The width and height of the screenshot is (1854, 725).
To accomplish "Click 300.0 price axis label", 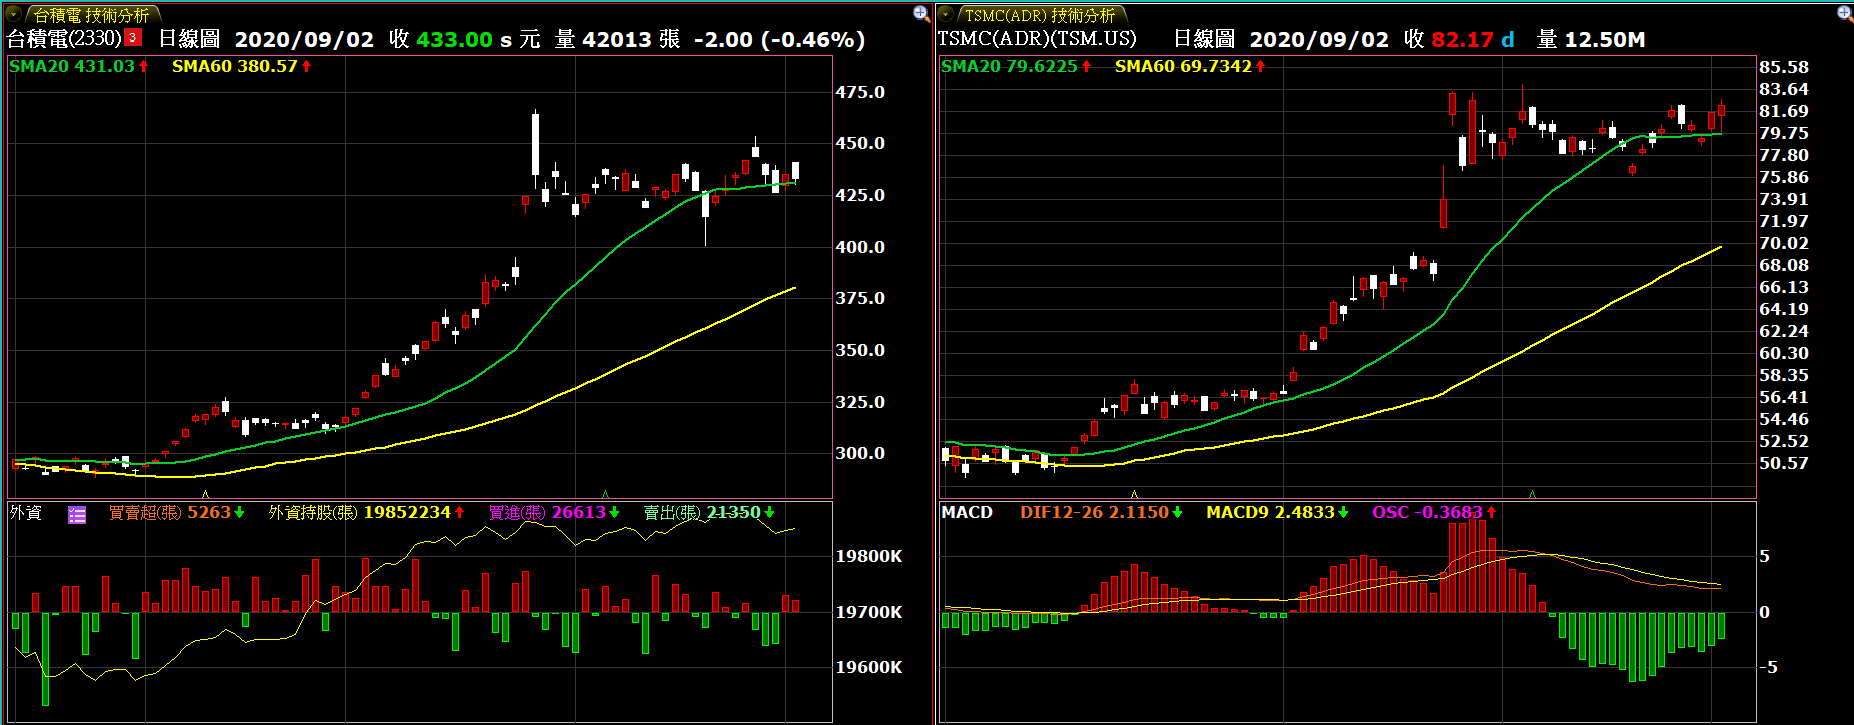I will tap(860, 453).
